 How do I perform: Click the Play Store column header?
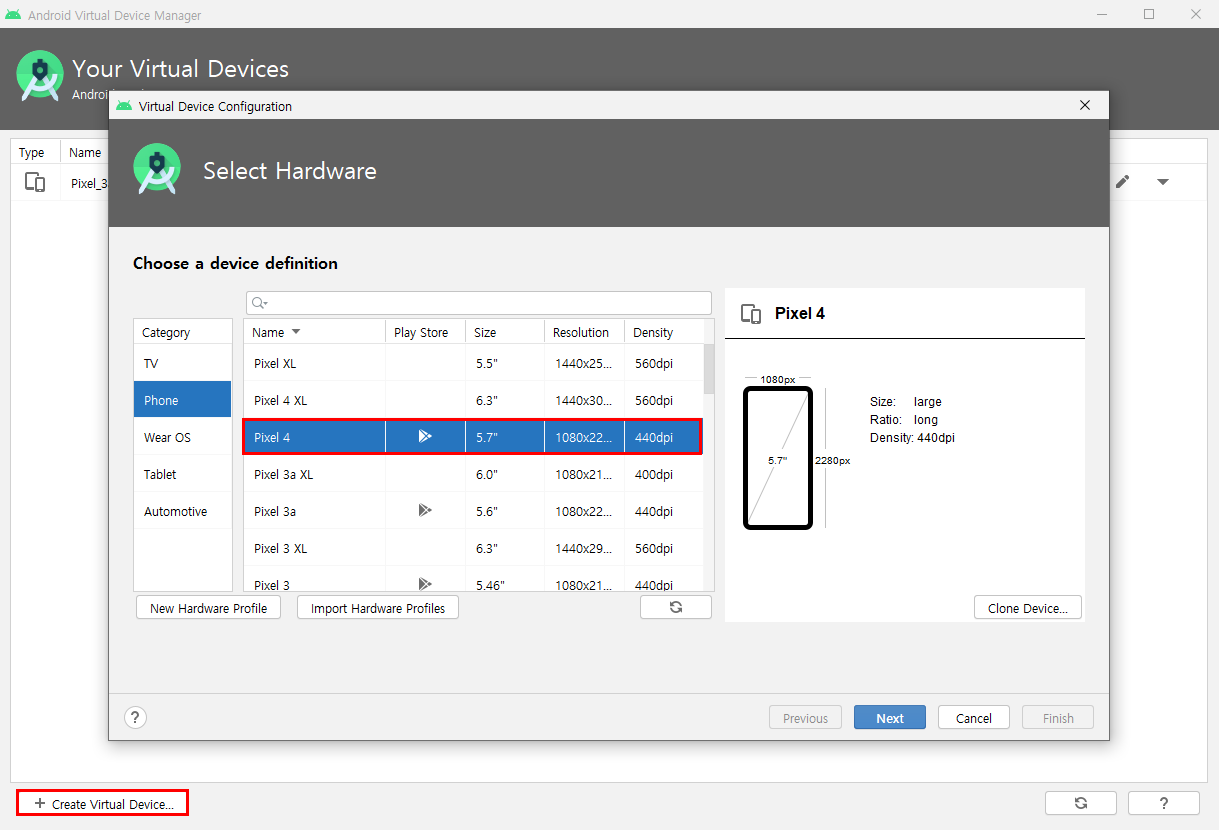[x=425, y=332]
